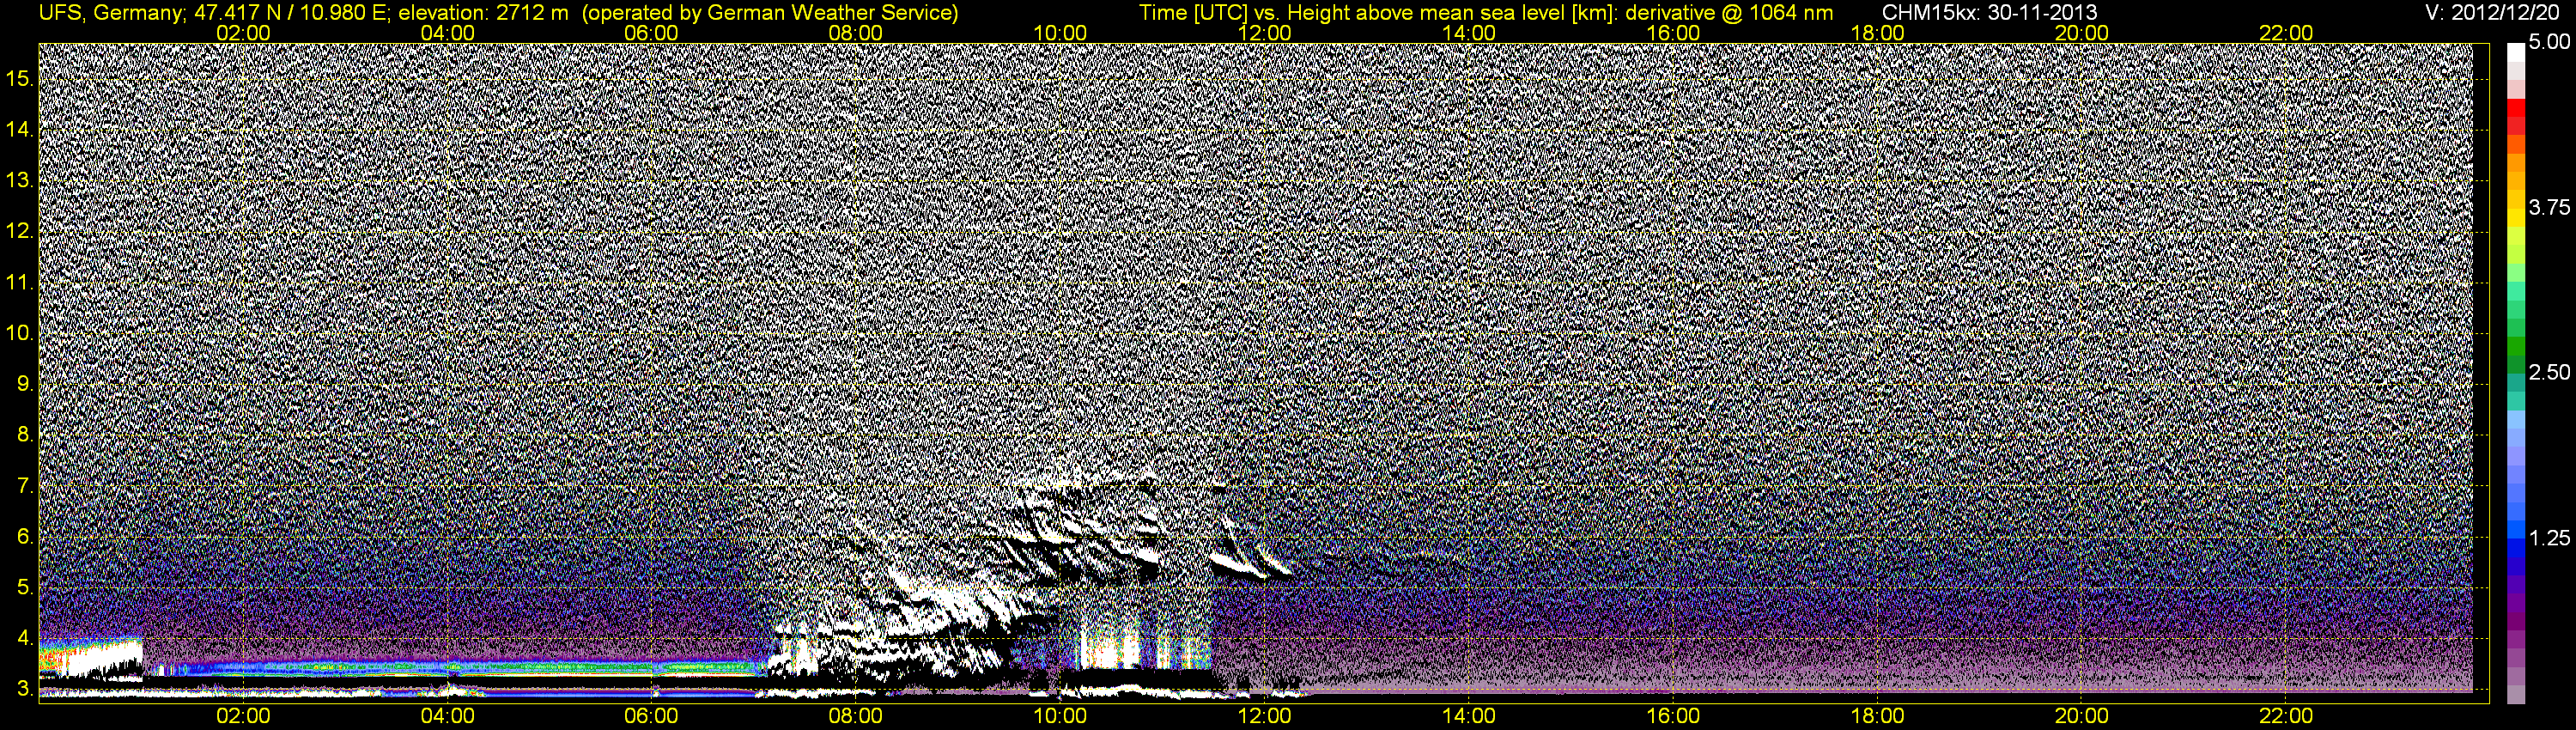Click the height axis label '13.'
The width and height of the screenshot is (2576, 730).
tap(20, 180)
